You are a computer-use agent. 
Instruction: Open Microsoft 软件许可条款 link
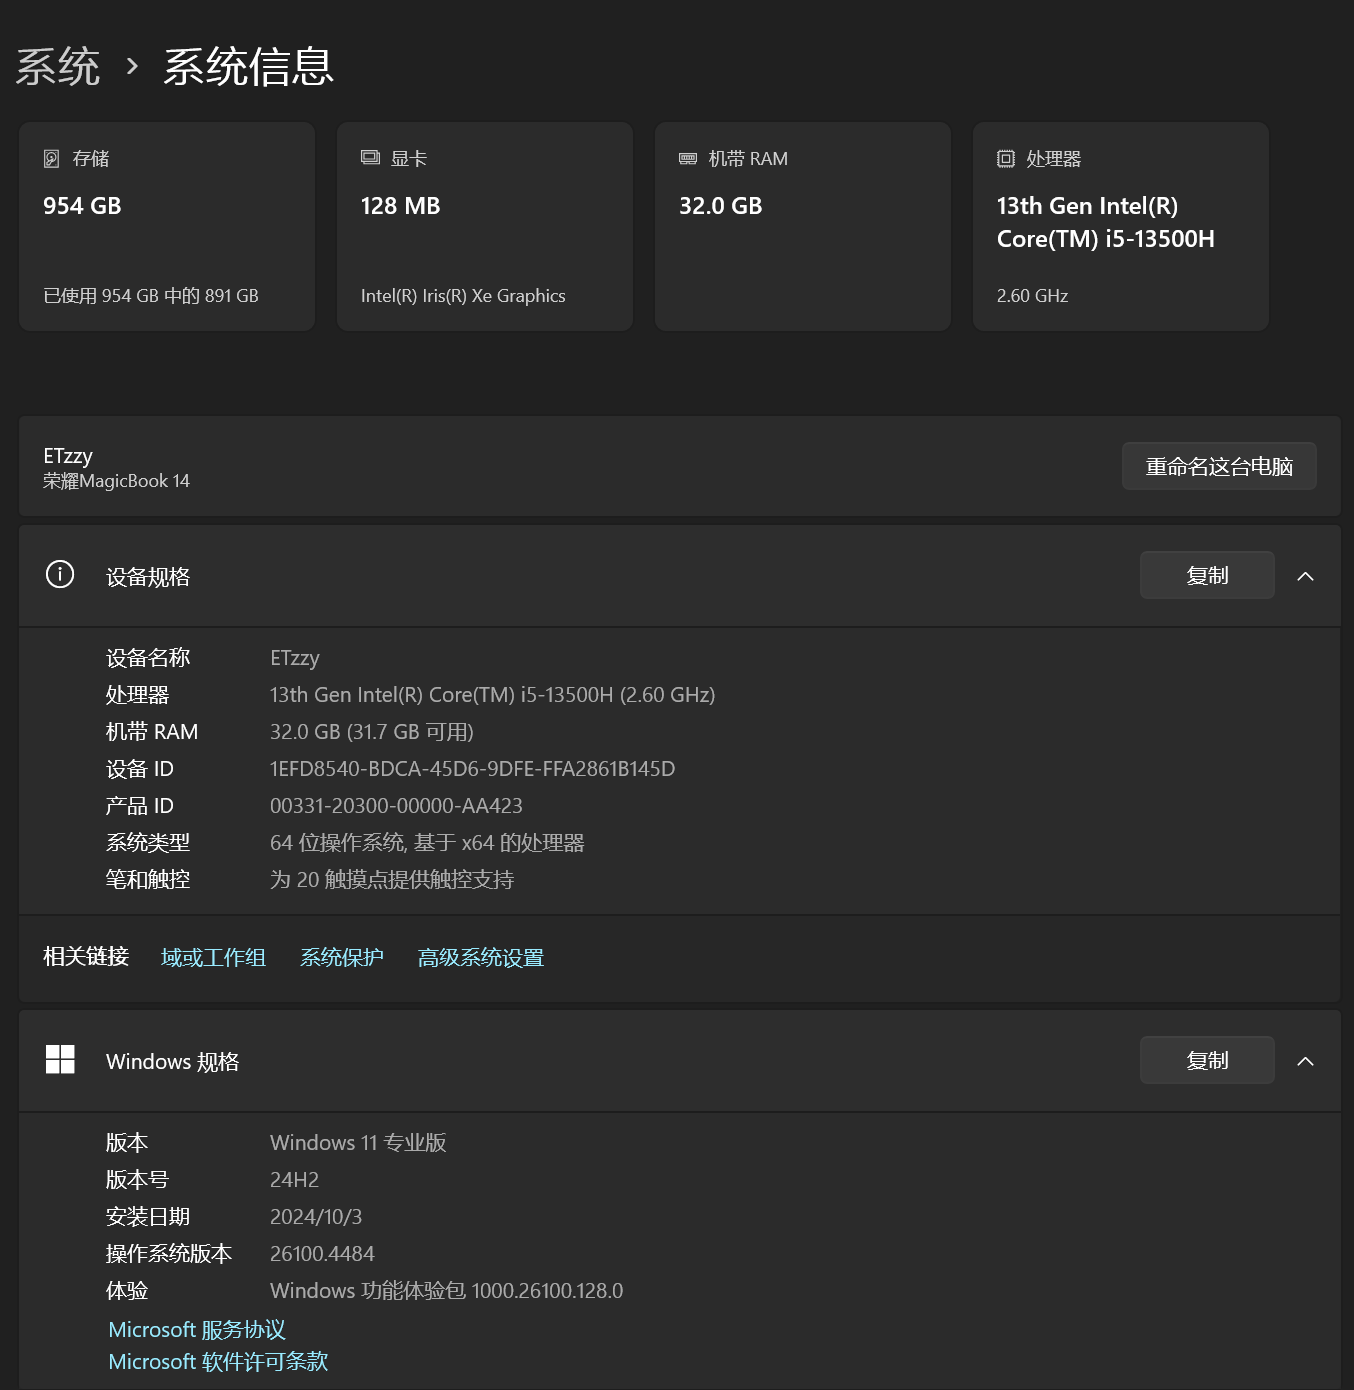click(218, 1362)
